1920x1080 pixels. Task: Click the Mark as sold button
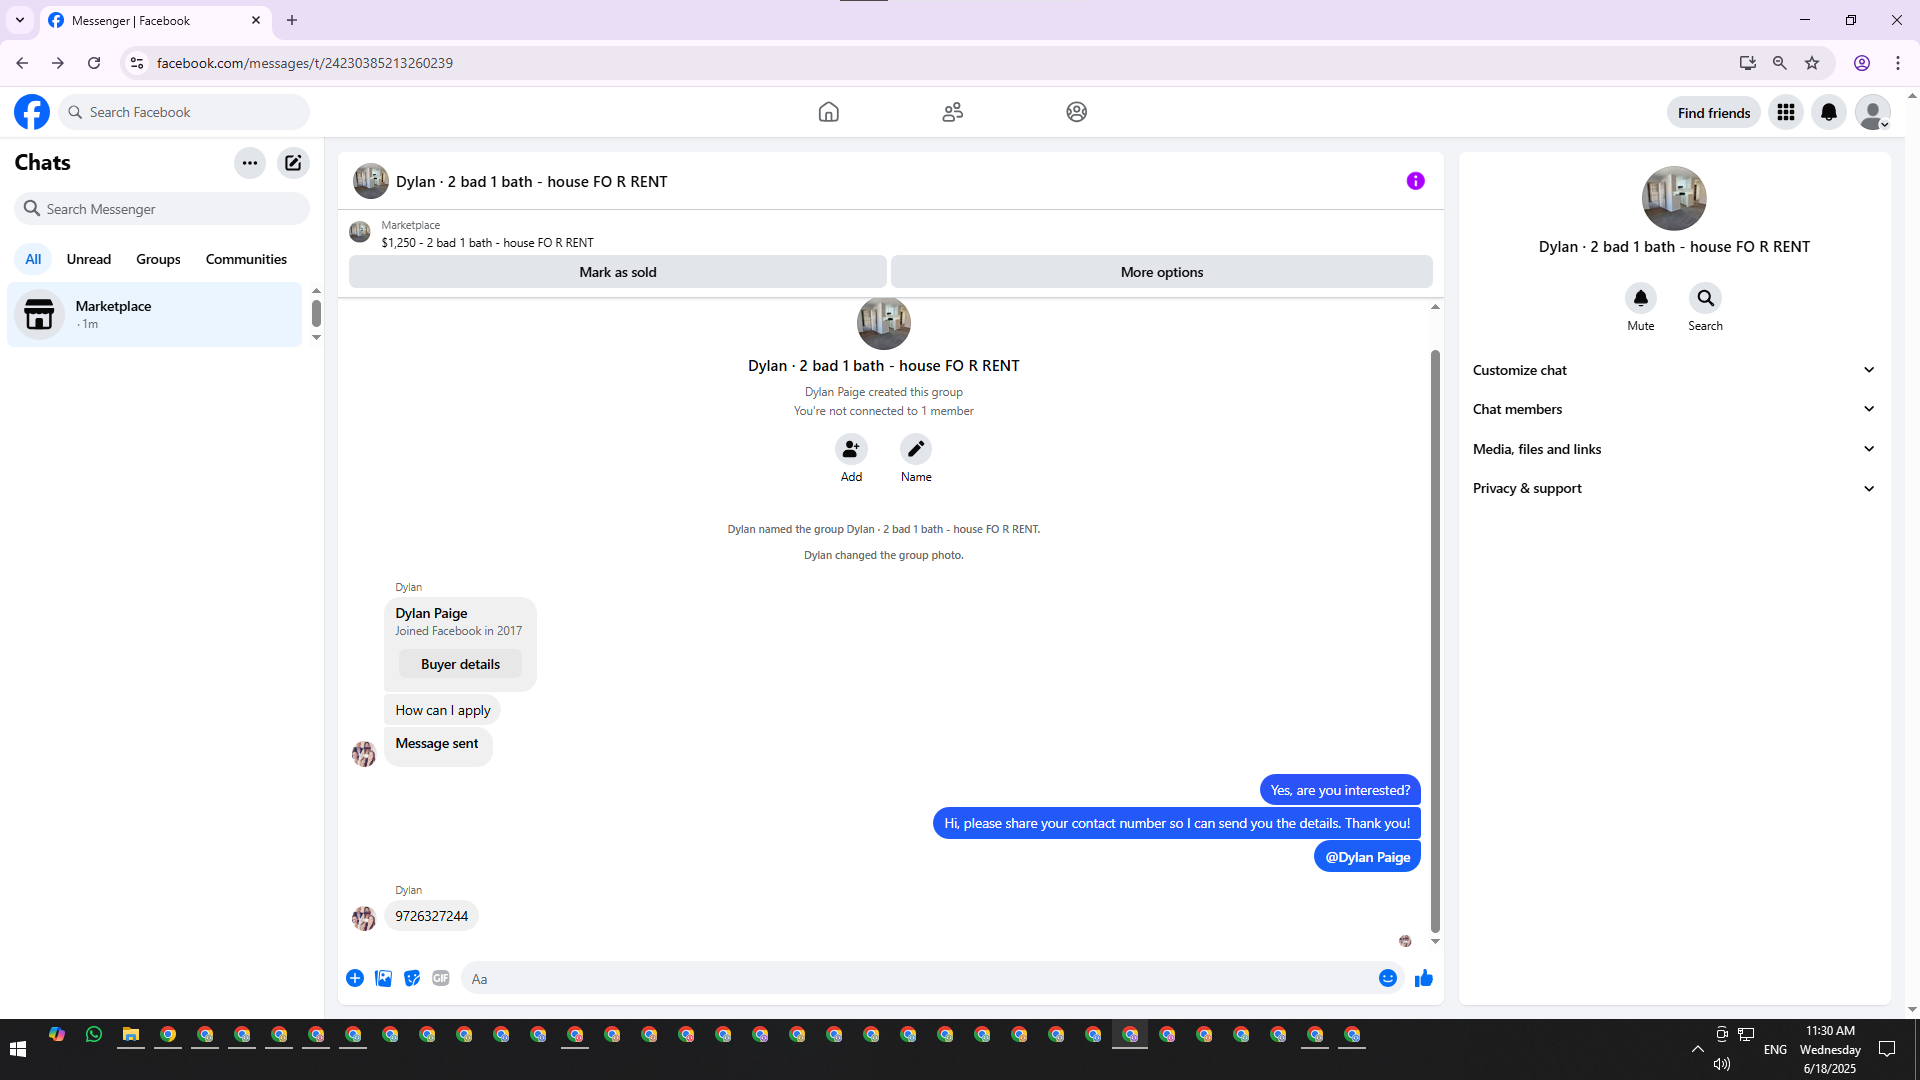pos(617,272)
